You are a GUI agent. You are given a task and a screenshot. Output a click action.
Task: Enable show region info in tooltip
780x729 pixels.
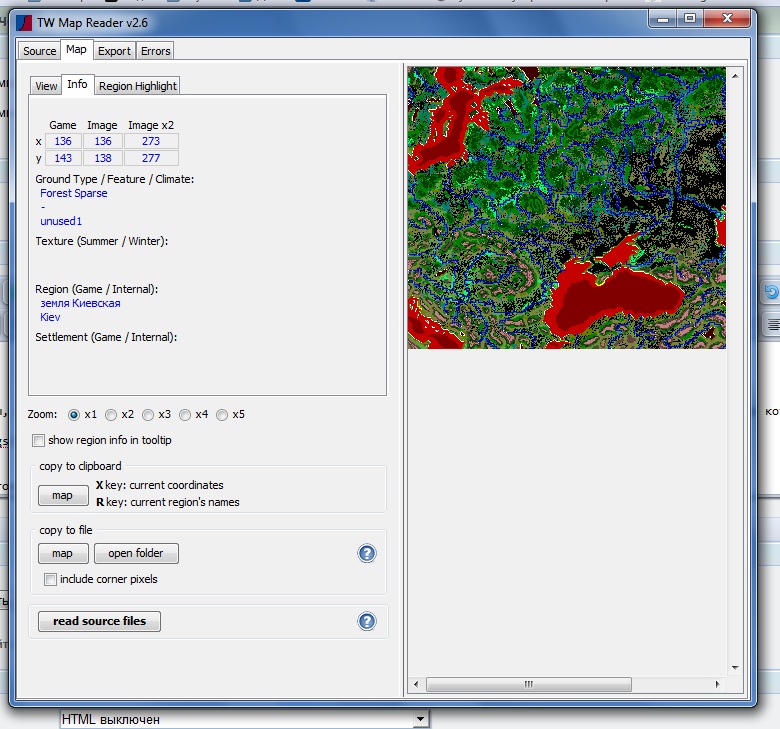point(38,440)
